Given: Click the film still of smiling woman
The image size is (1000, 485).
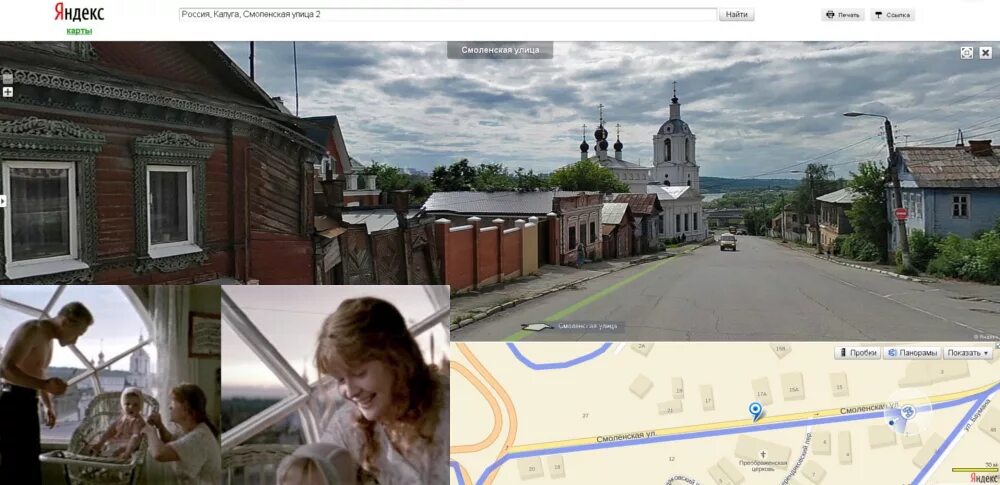Looking at the screenshot, I should click(x=335, y=385).
